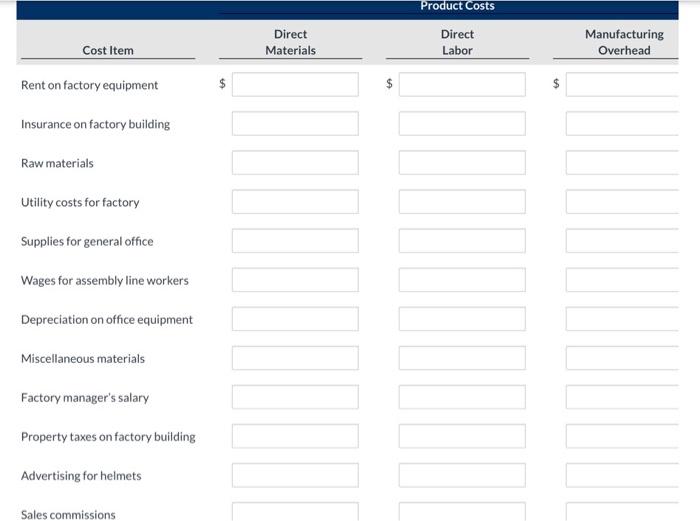The height and width of the screenshot is (521, 700).
Task: Focus Manufacturing Overhead field for Factory manager's salary
Action: 622,397
